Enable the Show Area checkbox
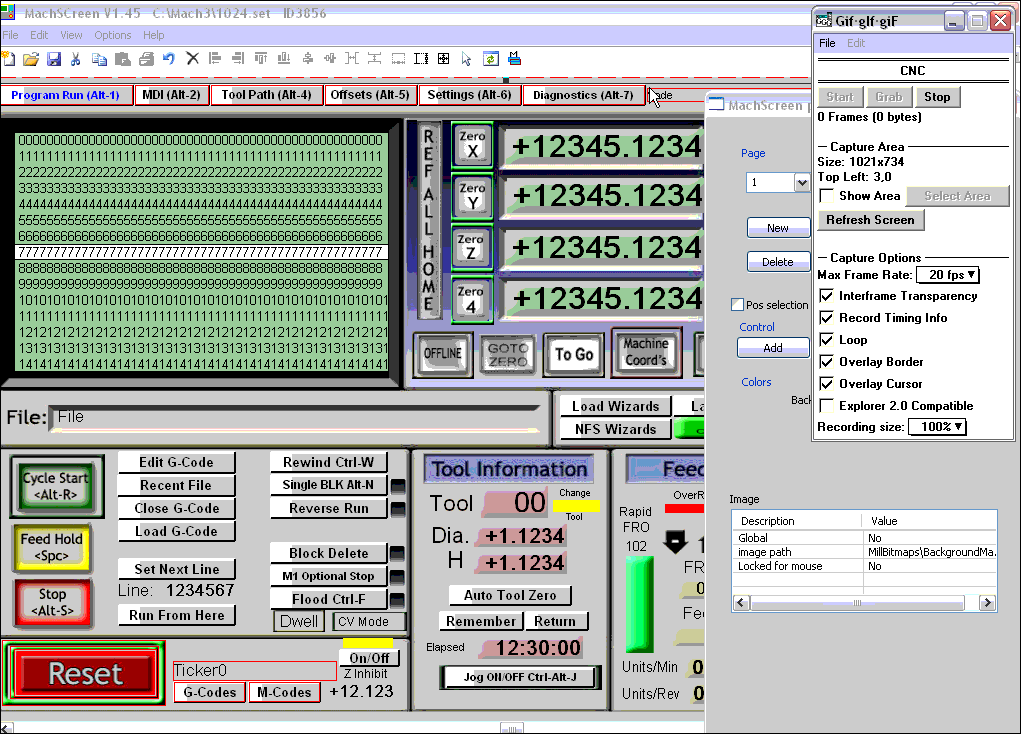This screenshot has width=1021, height=734. [x=827, y=196]
